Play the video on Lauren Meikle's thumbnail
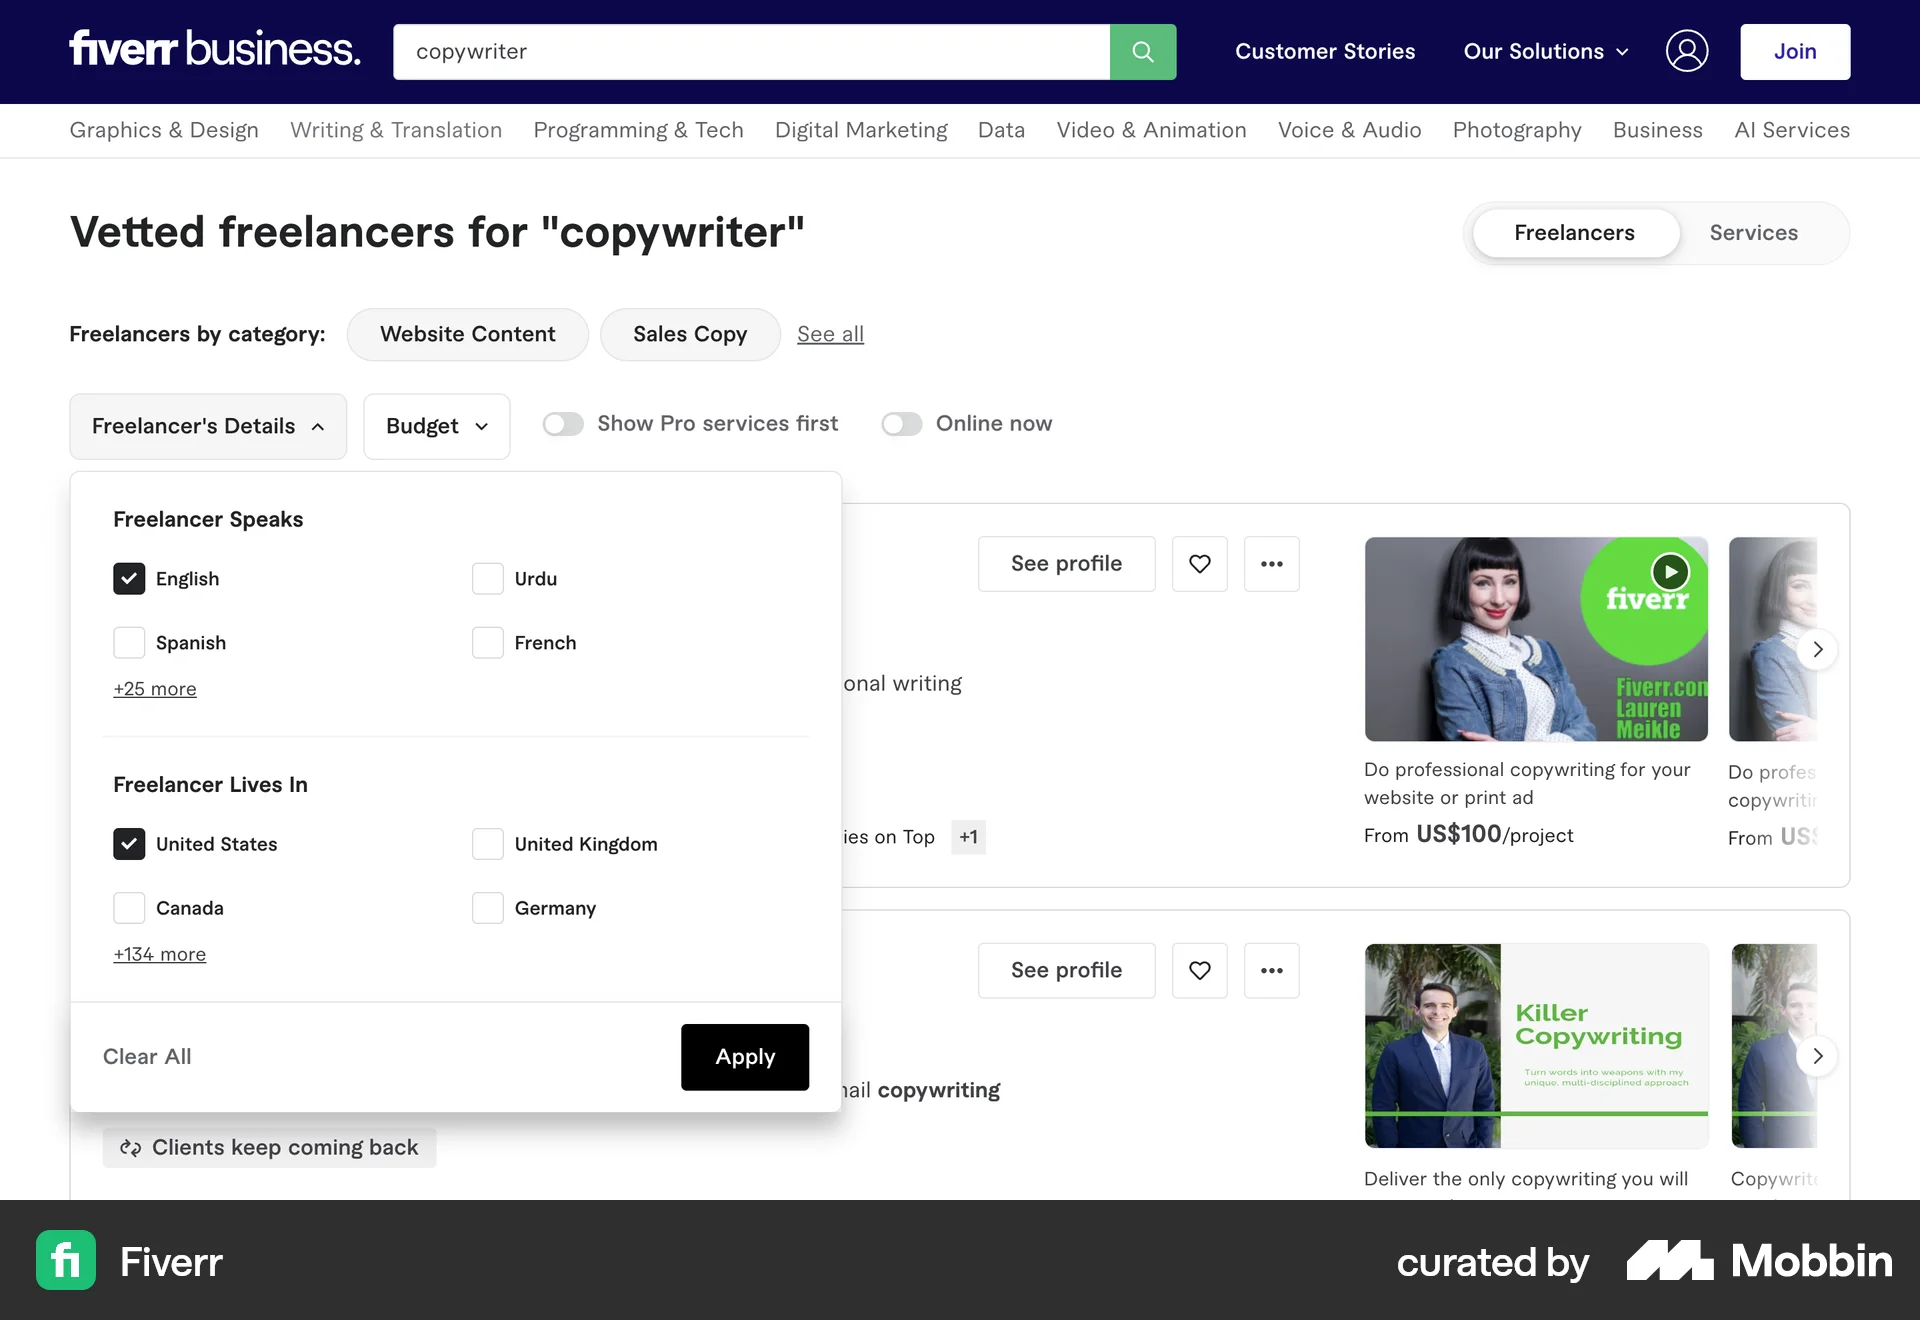Screen dimensions: 1920x1320 [1668, 571]
